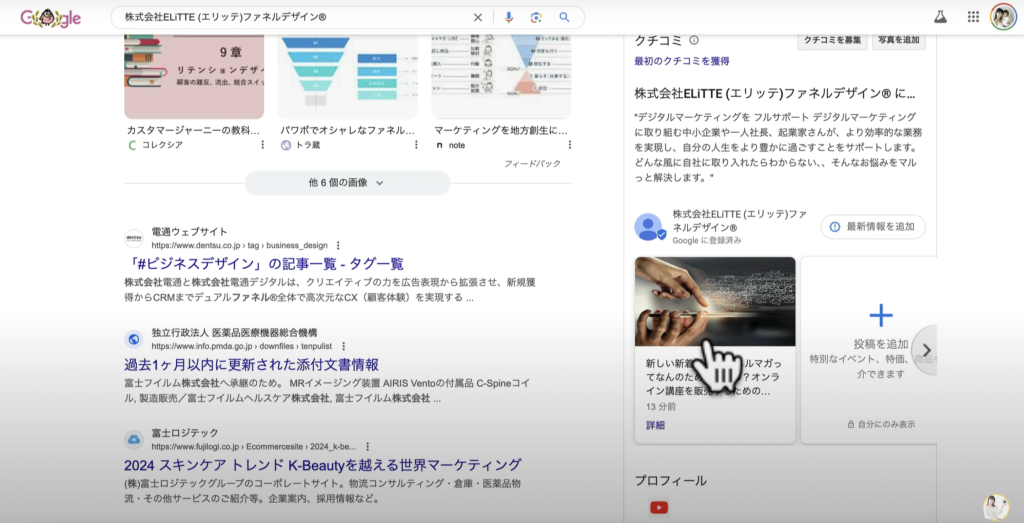1024x523 pixels.
Task: Open the Google account profile avatar
Action: click(1002, 17)
